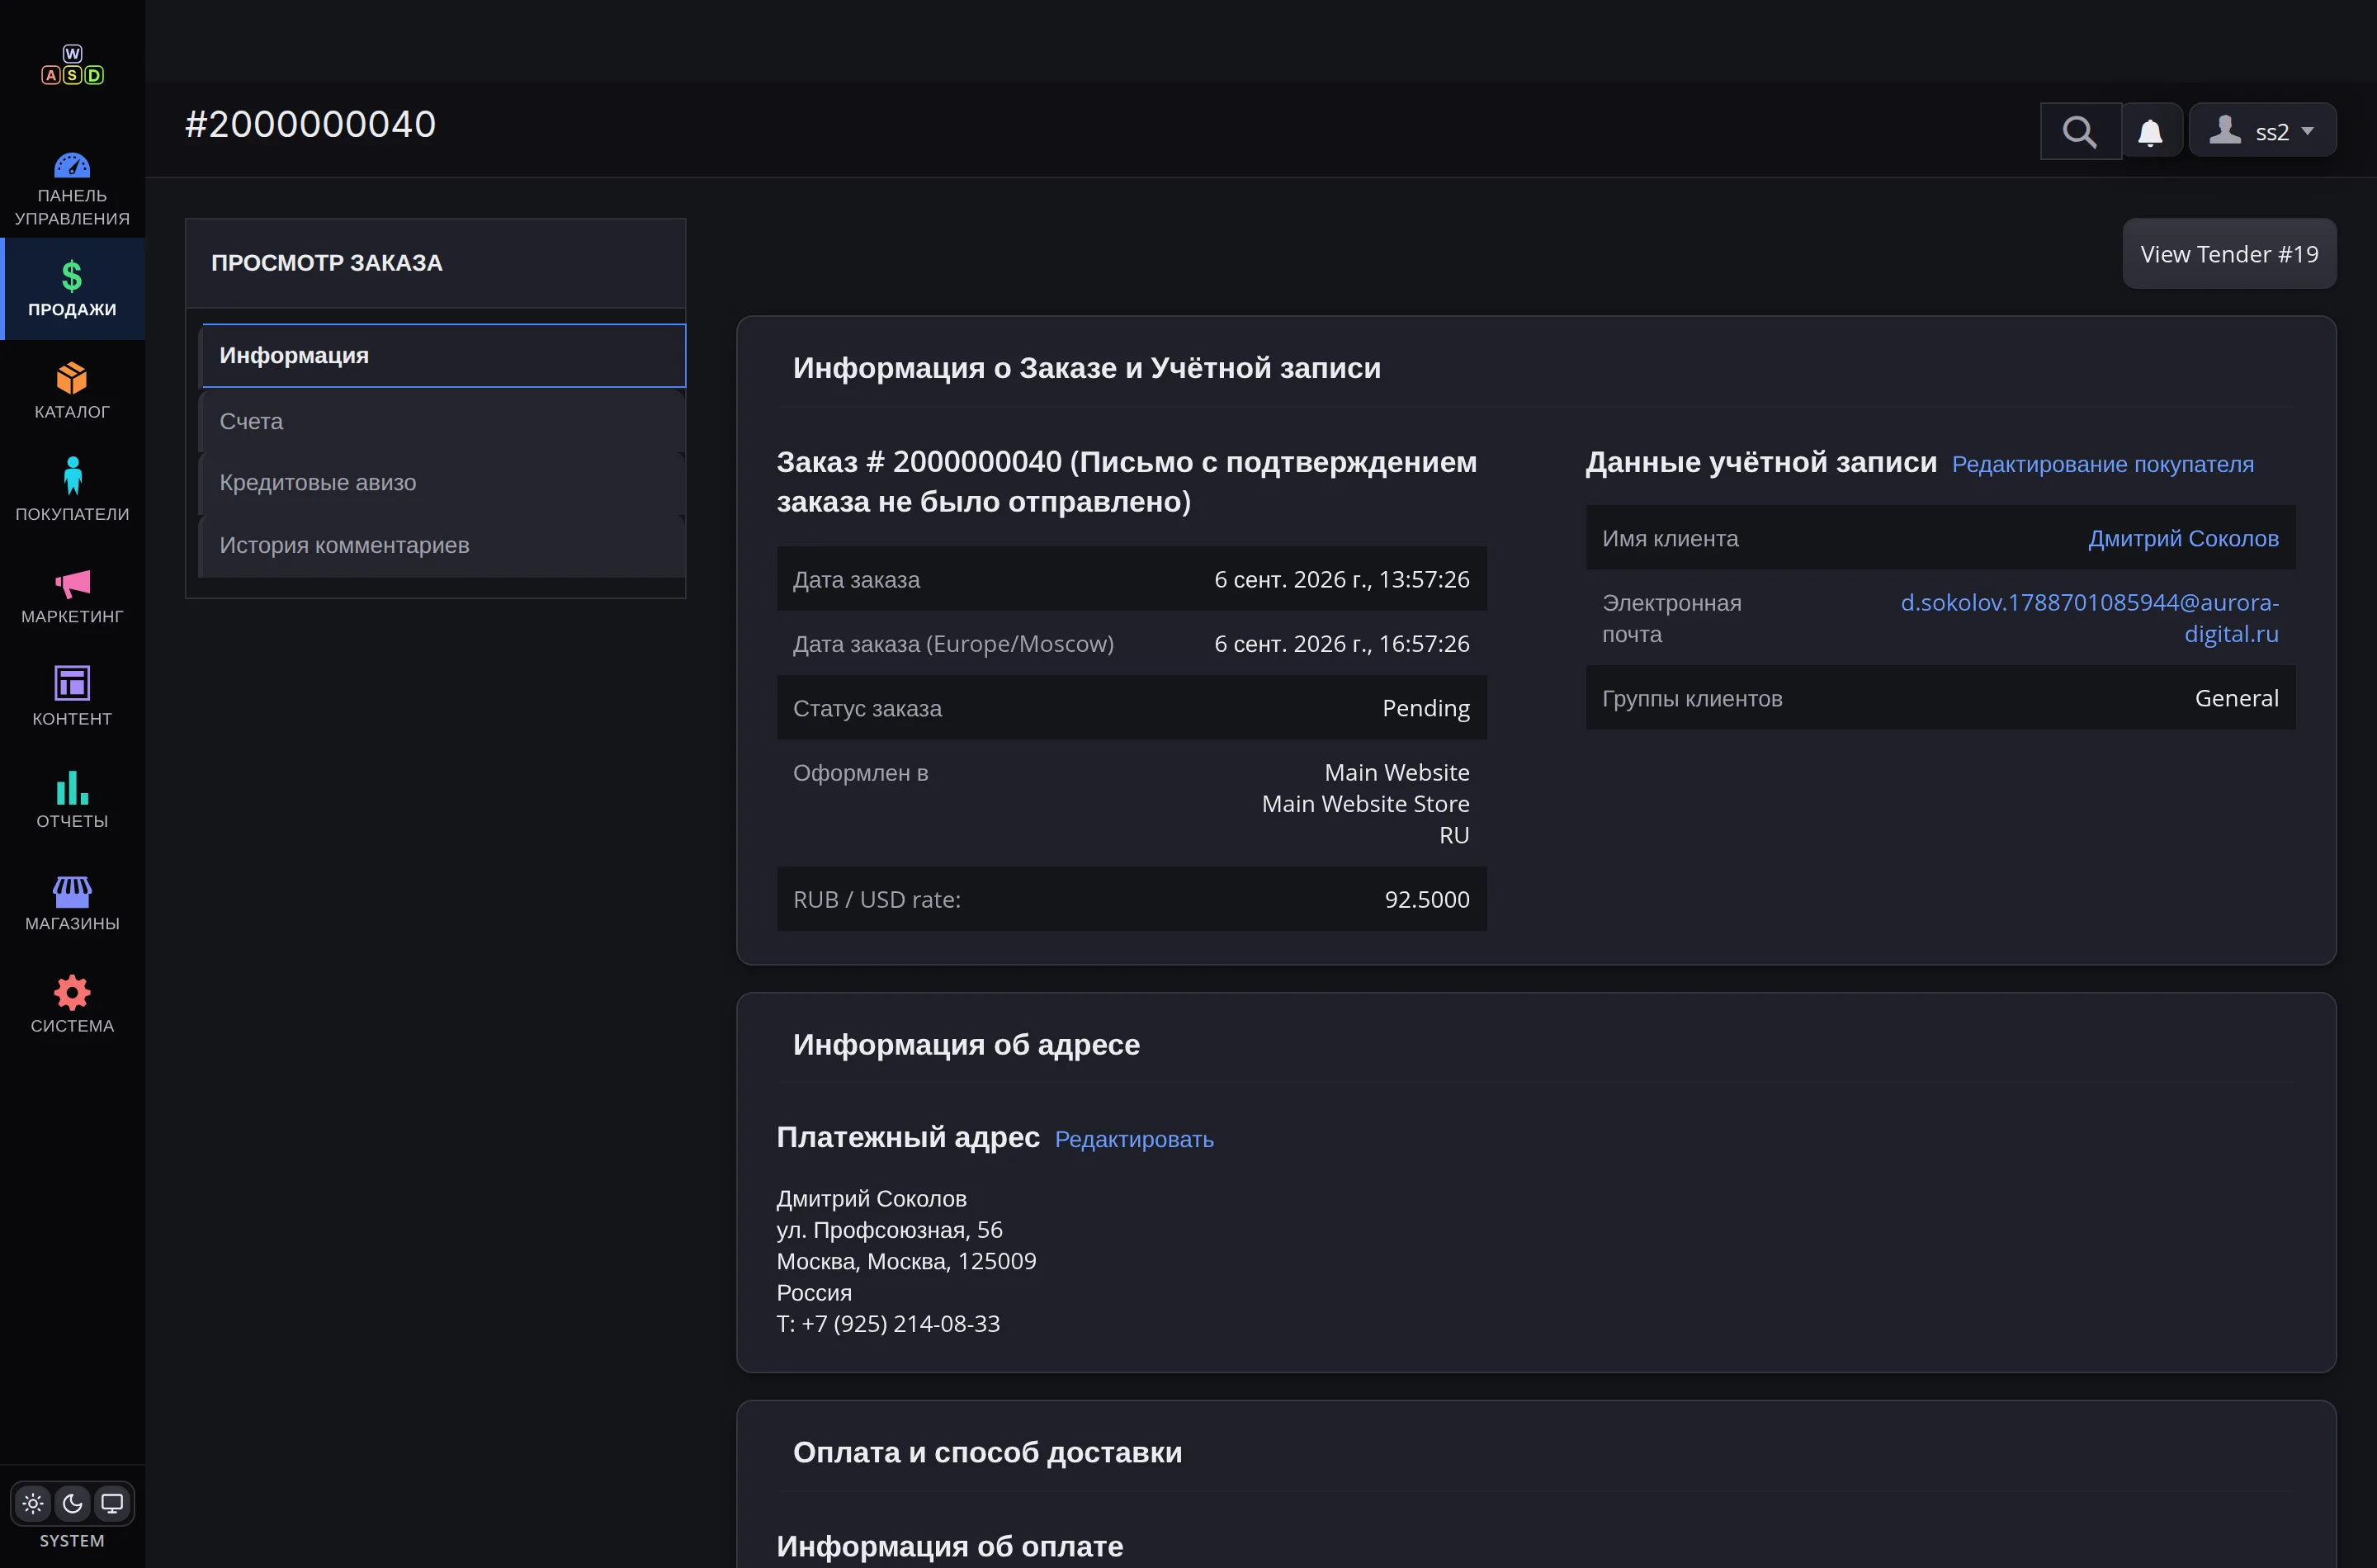Switch to the Счета tab
The width and height of the screenshot is (2377, 1568).
(x=443, y=421)
